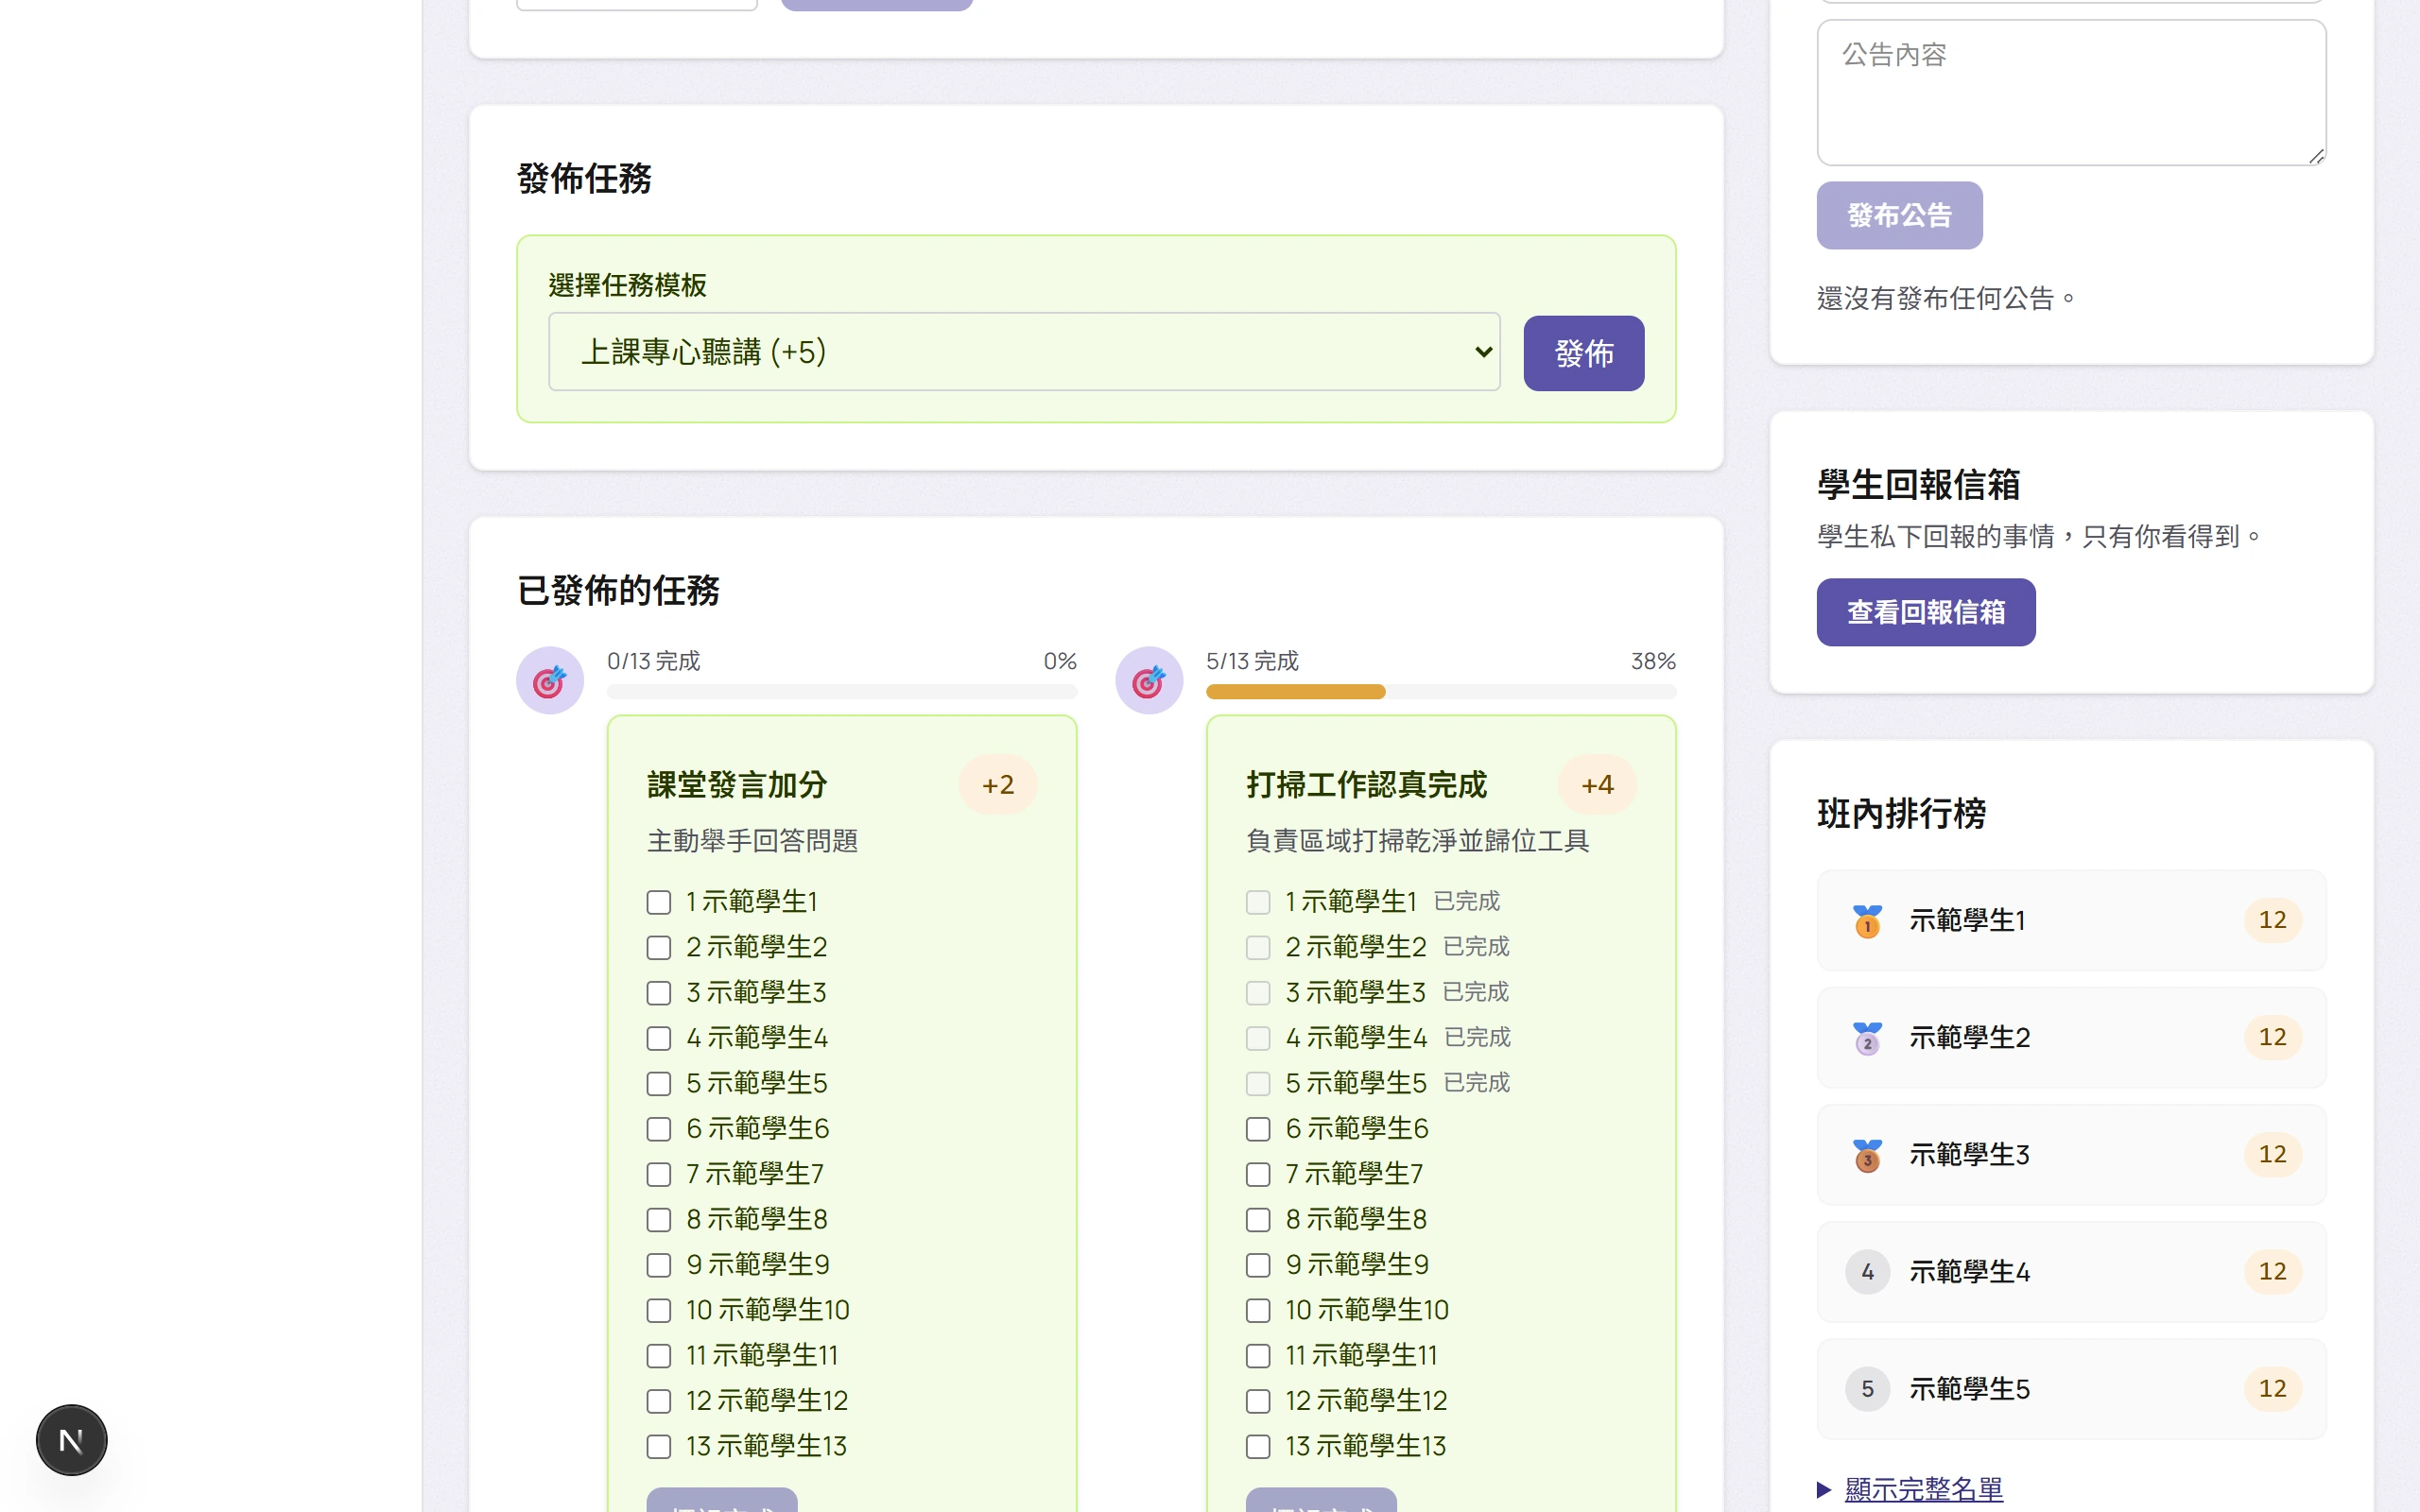The height and width of the screenshot is (1512, 2420).
Task: Click the target icon beside 課堂發言加分 task
Action: 549,680
